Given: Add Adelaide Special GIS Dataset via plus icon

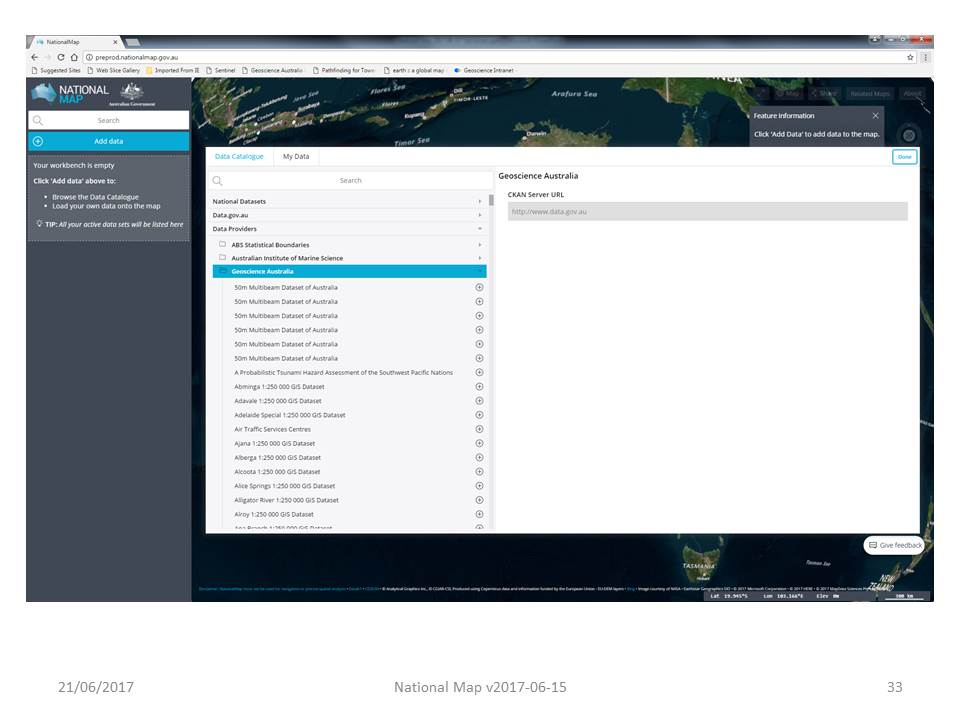Looking at the screenshot, I should 479,414.
